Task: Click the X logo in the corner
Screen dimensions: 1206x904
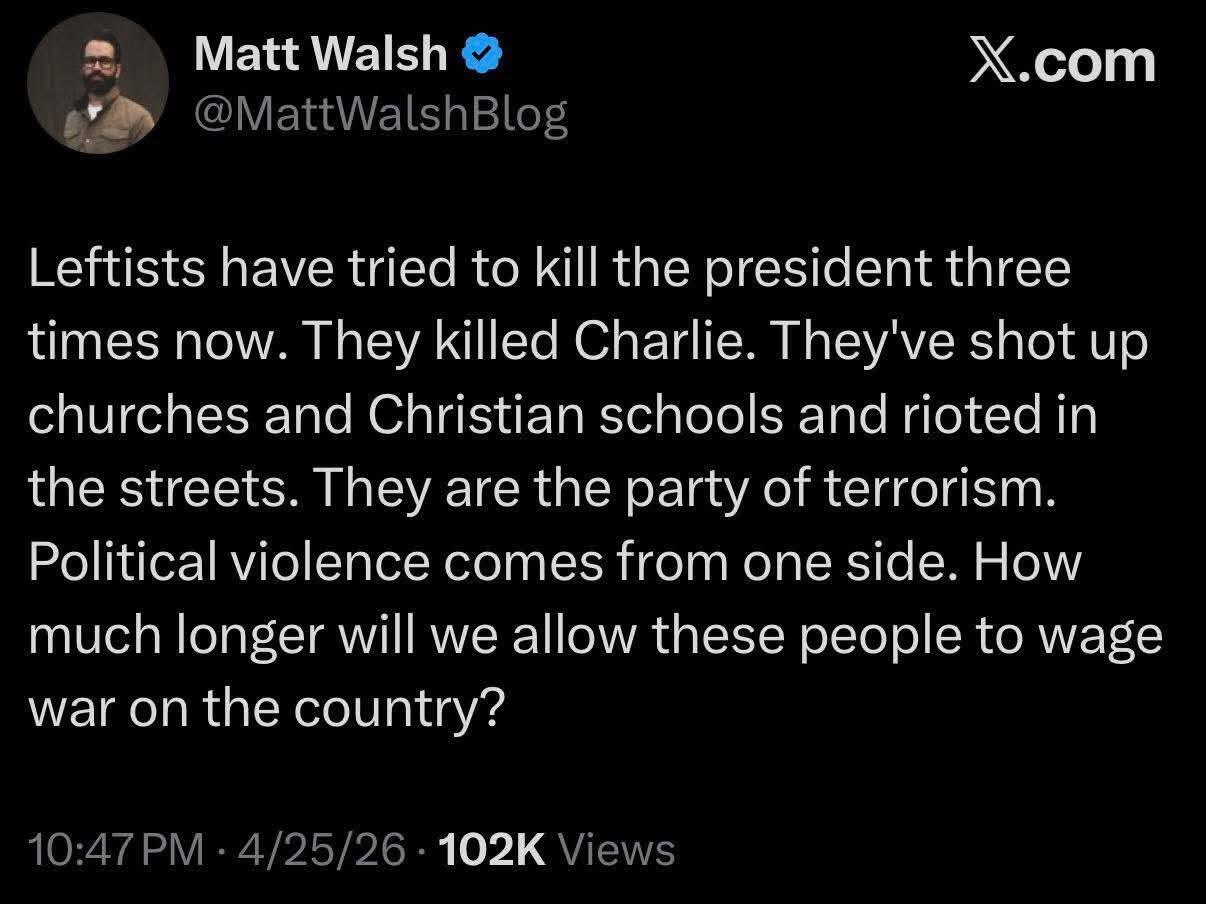Action: (x=997, y=62)
